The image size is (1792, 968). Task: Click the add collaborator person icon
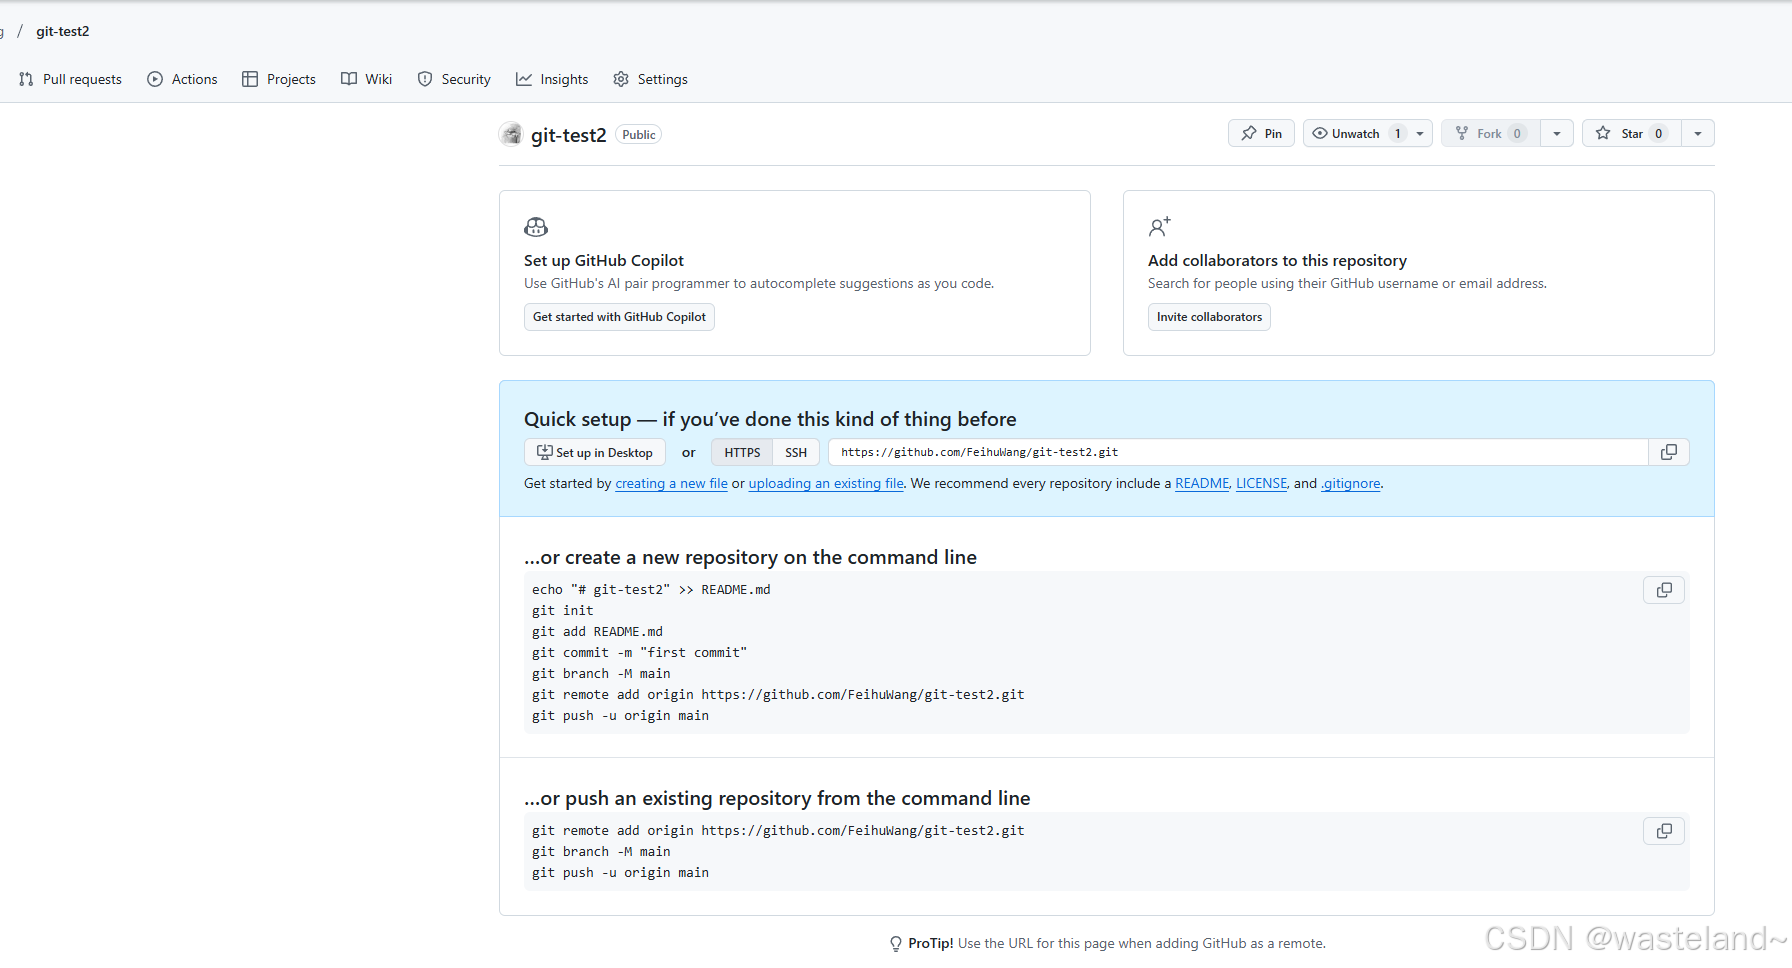coord(1159,227)
